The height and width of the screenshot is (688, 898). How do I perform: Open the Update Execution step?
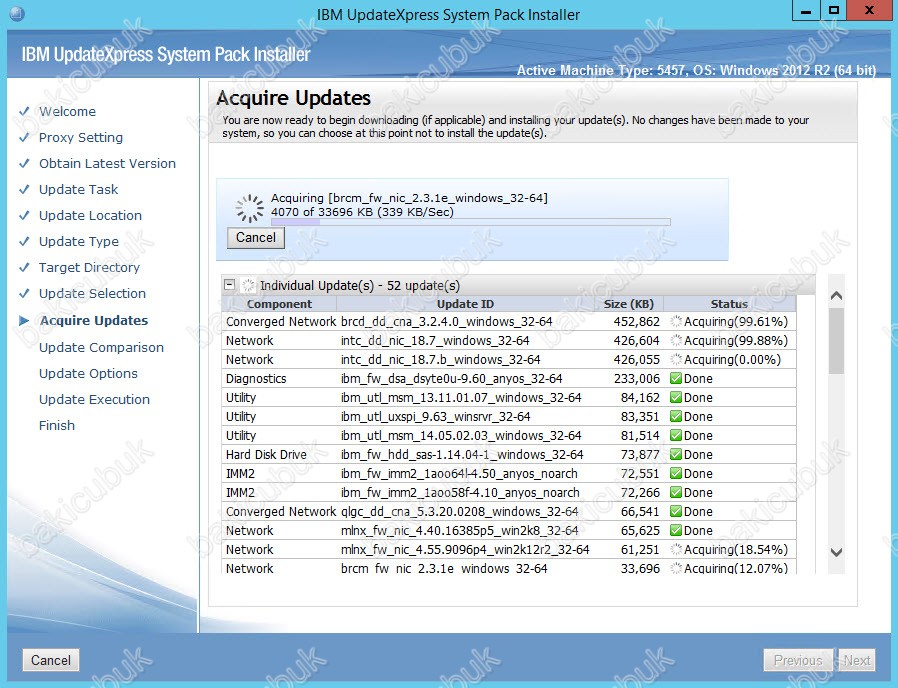pos(94,399)
